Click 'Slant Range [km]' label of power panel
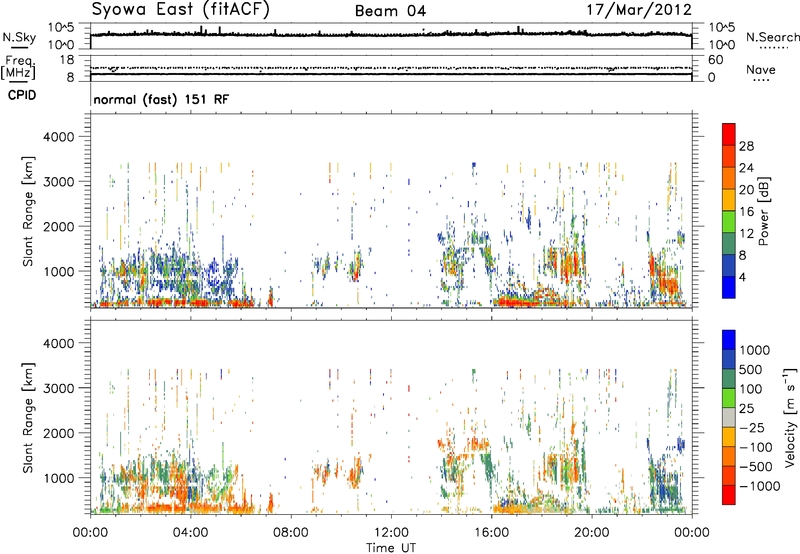 [x=28, y=211]
